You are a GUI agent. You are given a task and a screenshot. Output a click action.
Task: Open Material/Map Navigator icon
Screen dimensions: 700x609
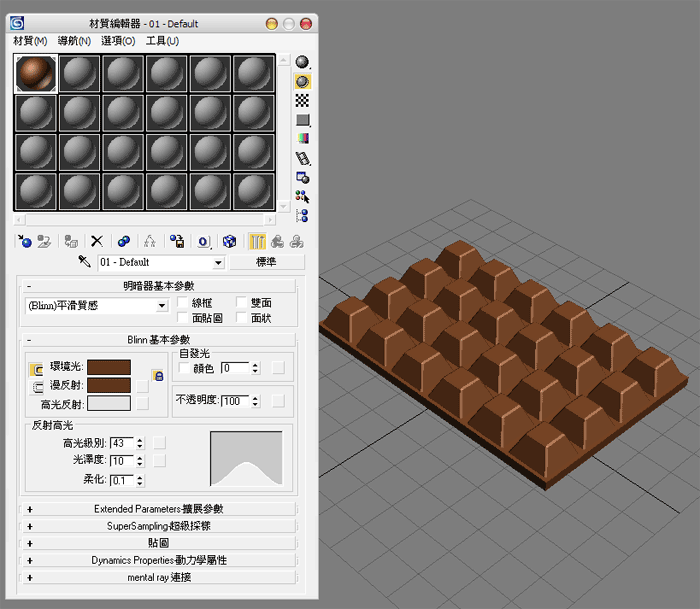click(302, 216)
